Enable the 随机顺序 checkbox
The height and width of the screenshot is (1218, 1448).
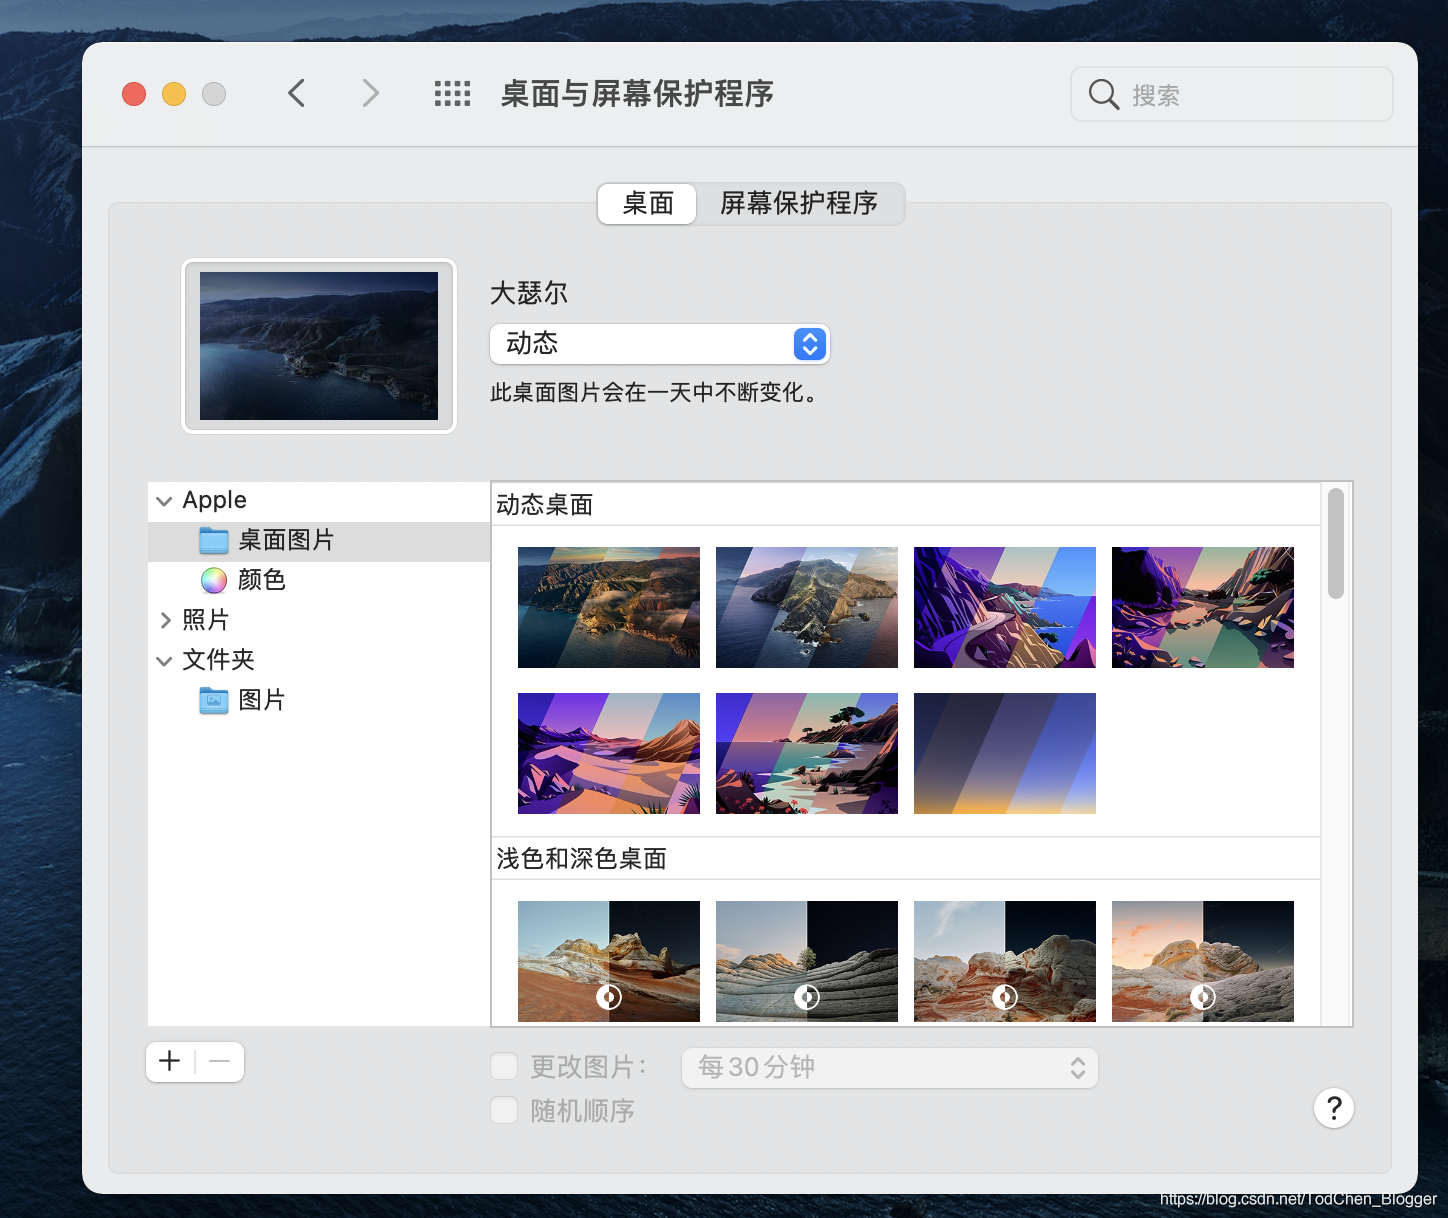click(x=504, y=1110)
